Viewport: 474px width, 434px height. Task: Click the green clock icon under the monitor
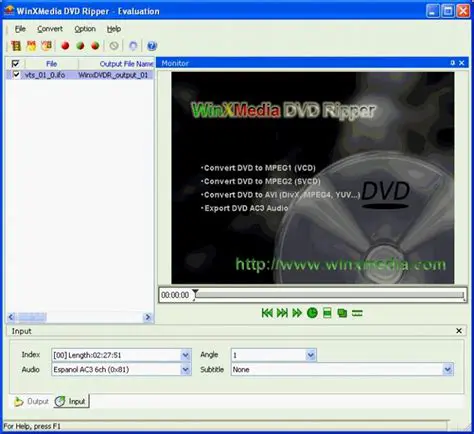(312, 313)
